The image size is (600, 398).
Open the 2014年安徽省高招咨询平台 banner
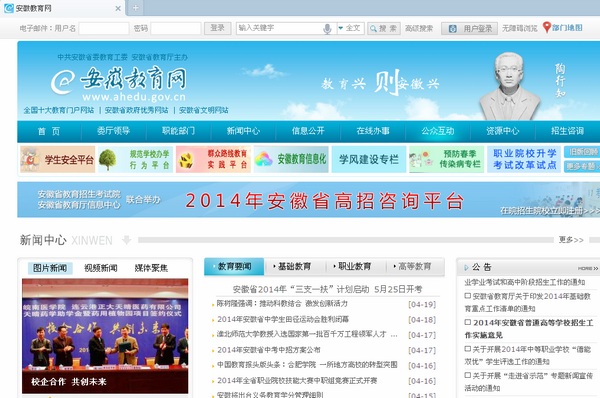pos(308,200)
